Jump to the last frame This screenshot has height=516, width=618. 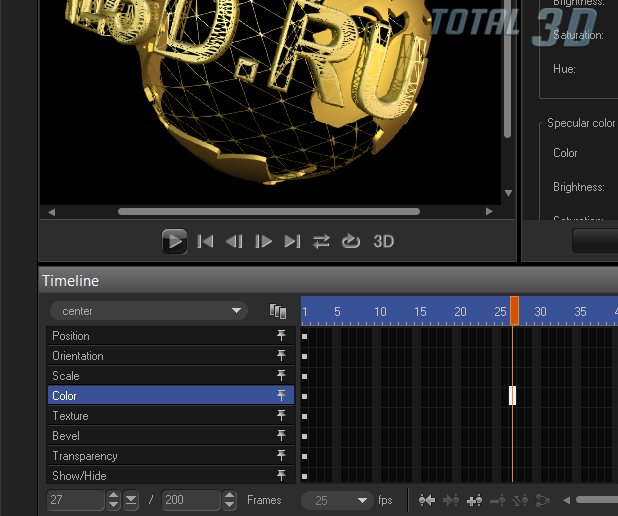click(x=292, y=241)
